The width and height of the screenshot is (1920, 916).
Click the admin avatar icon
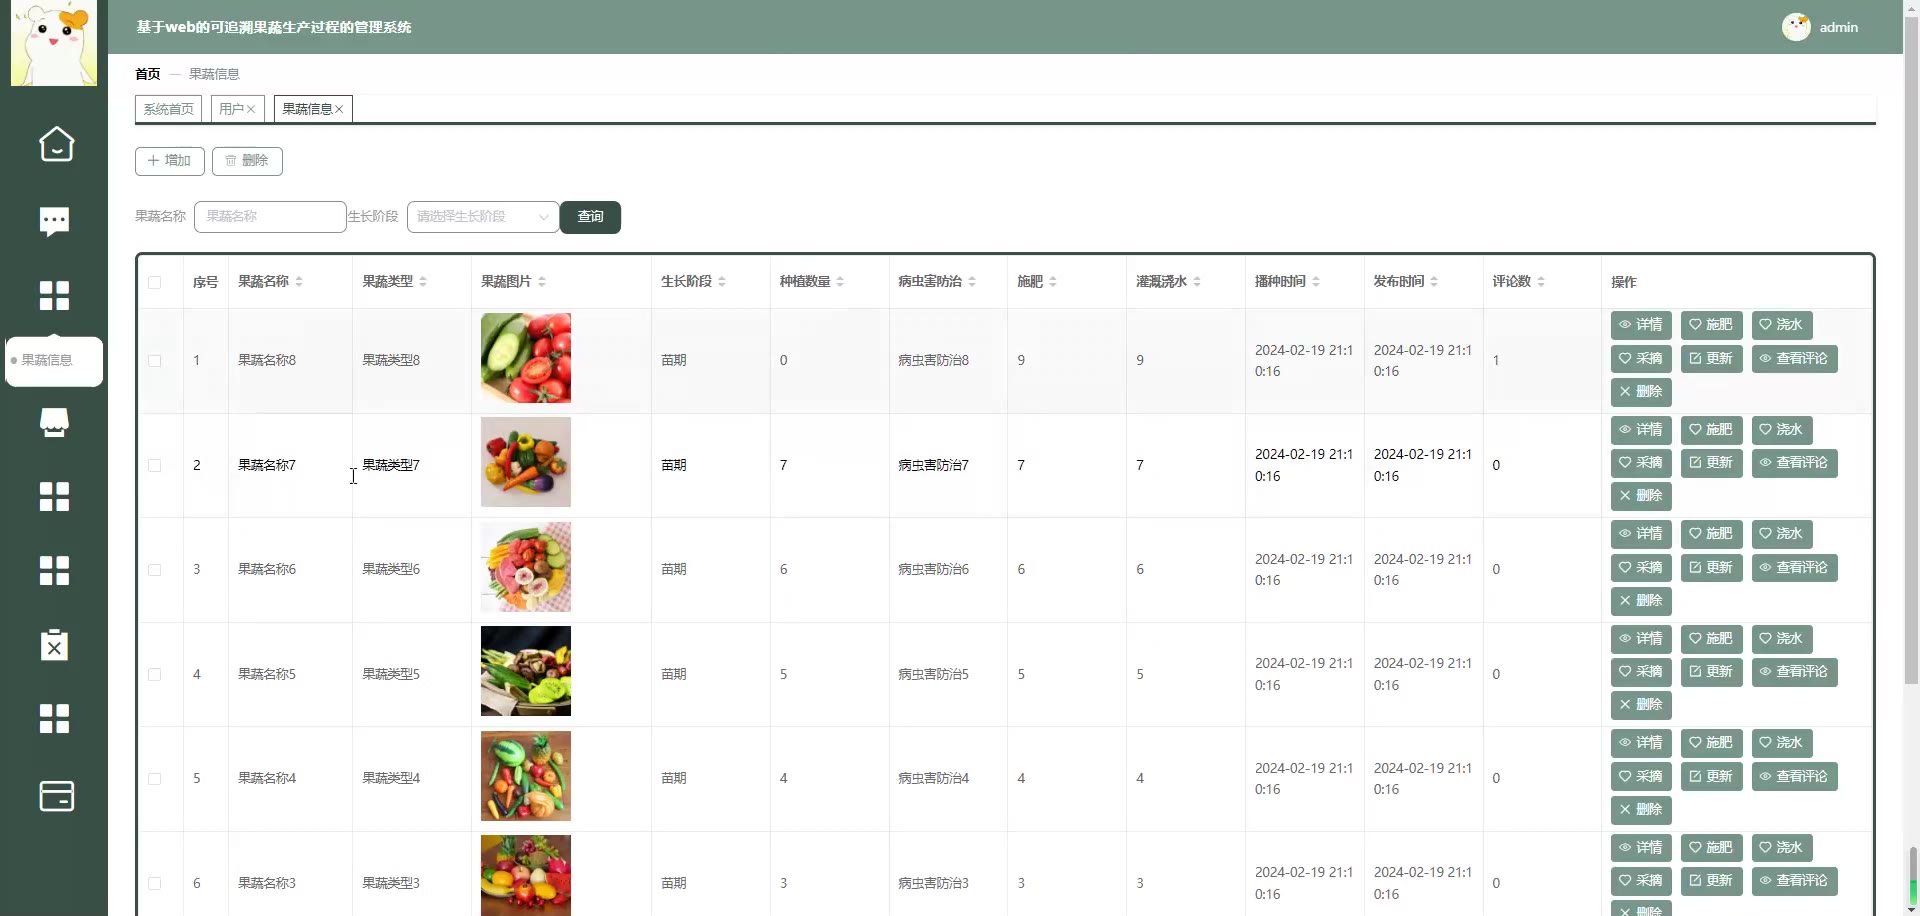click(x=1796, y=27)
